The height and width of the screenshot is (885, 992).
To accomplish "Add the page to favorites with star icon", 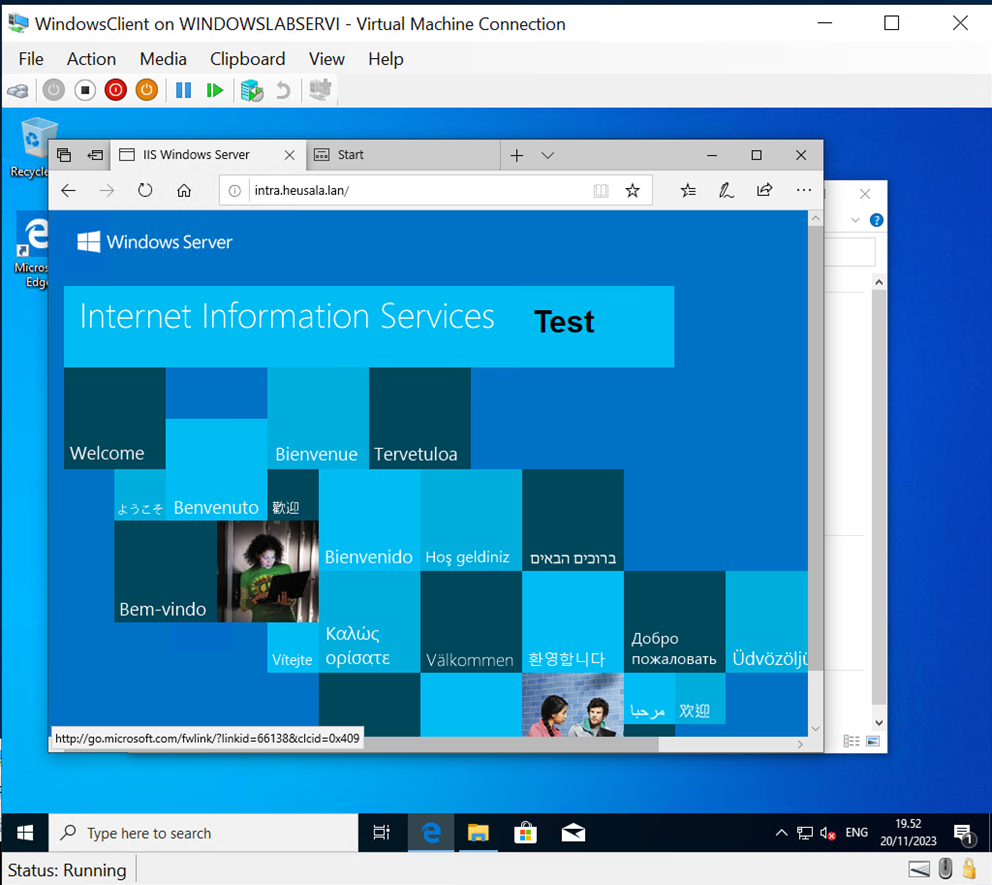I will (633, 190).
